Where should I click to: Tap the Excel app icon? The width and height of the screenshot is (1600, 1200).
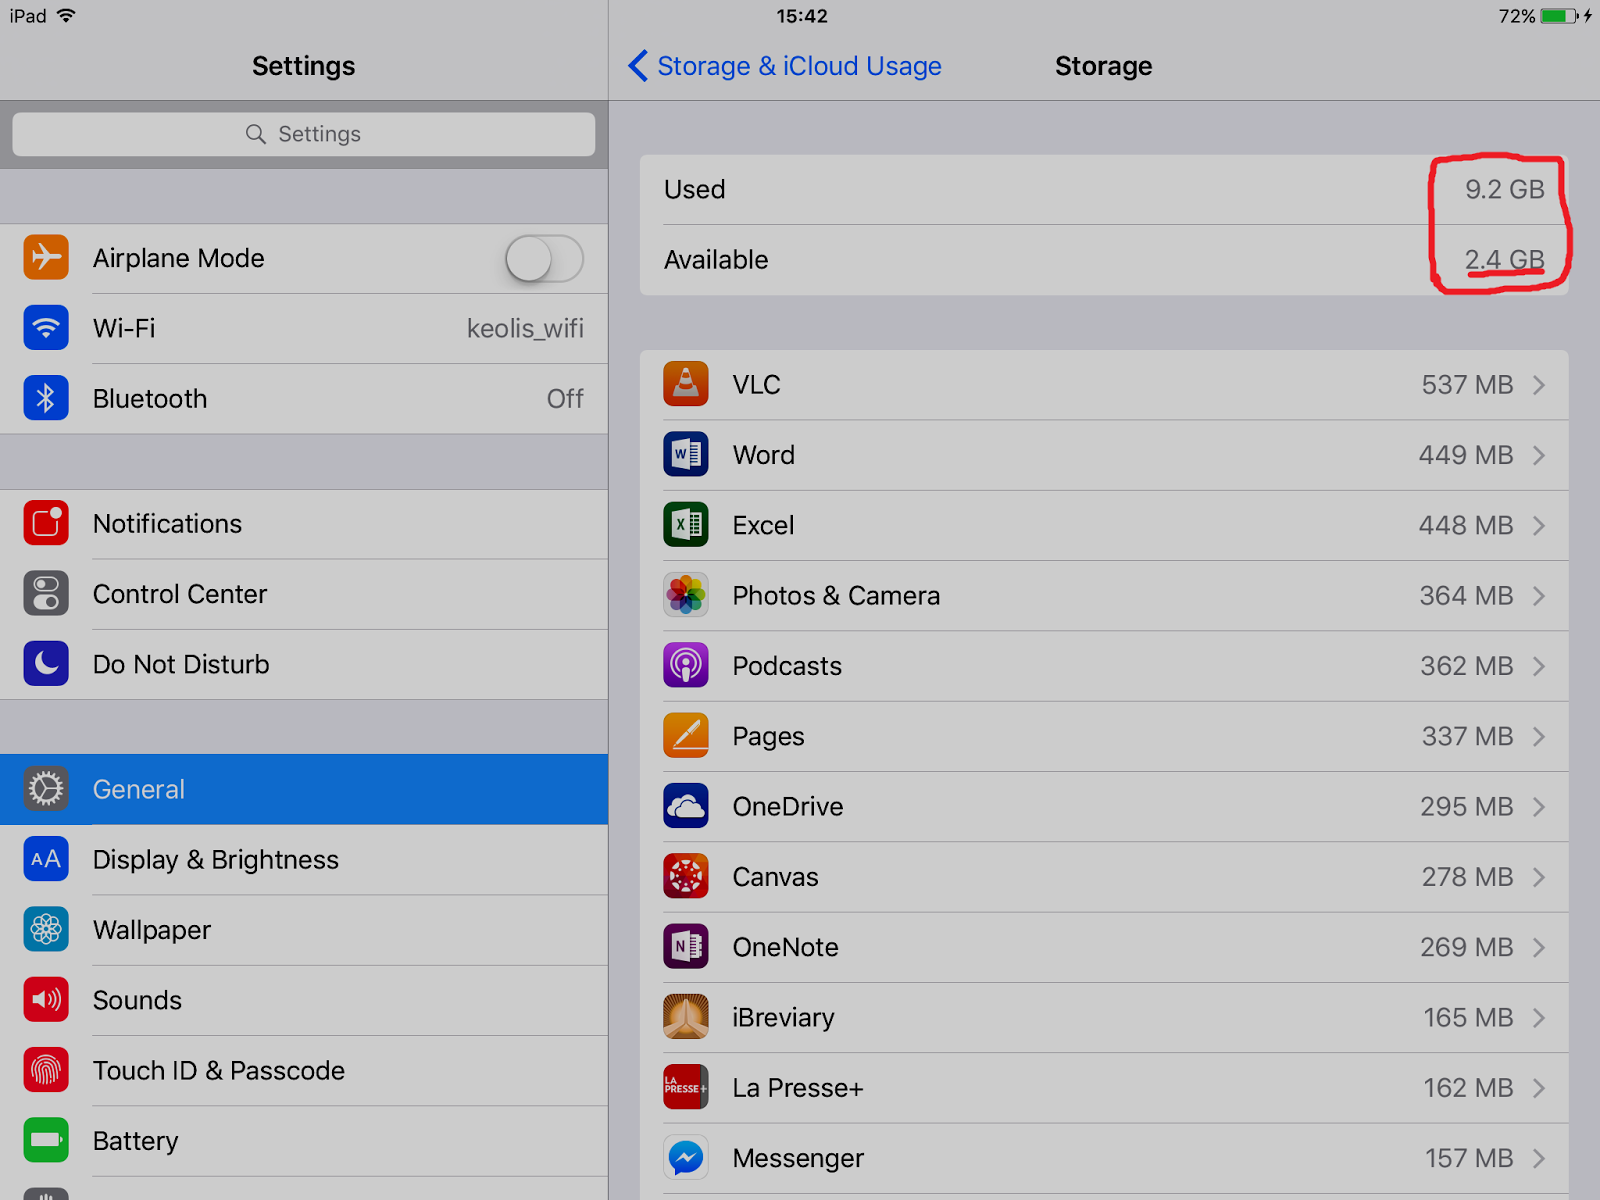click(686, 525)
